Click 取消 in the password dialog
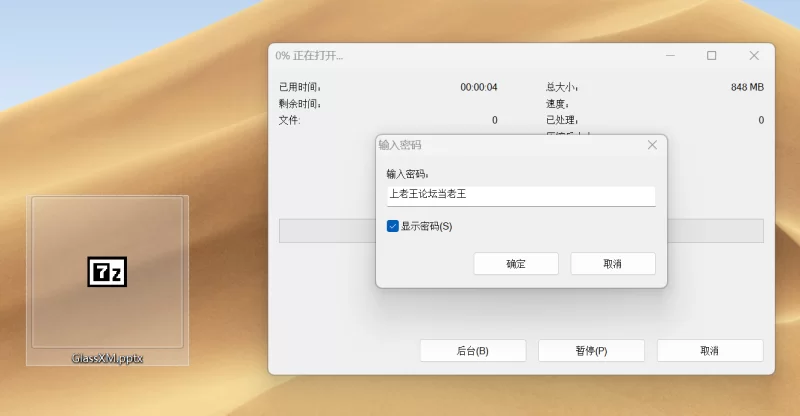This screenshot has width=800, height=416. (x=613, y=264)
